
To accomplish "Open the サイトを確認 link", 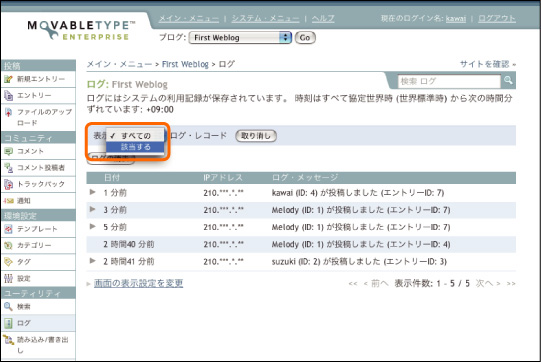I will pyautogui.click(x=488, y=64).
